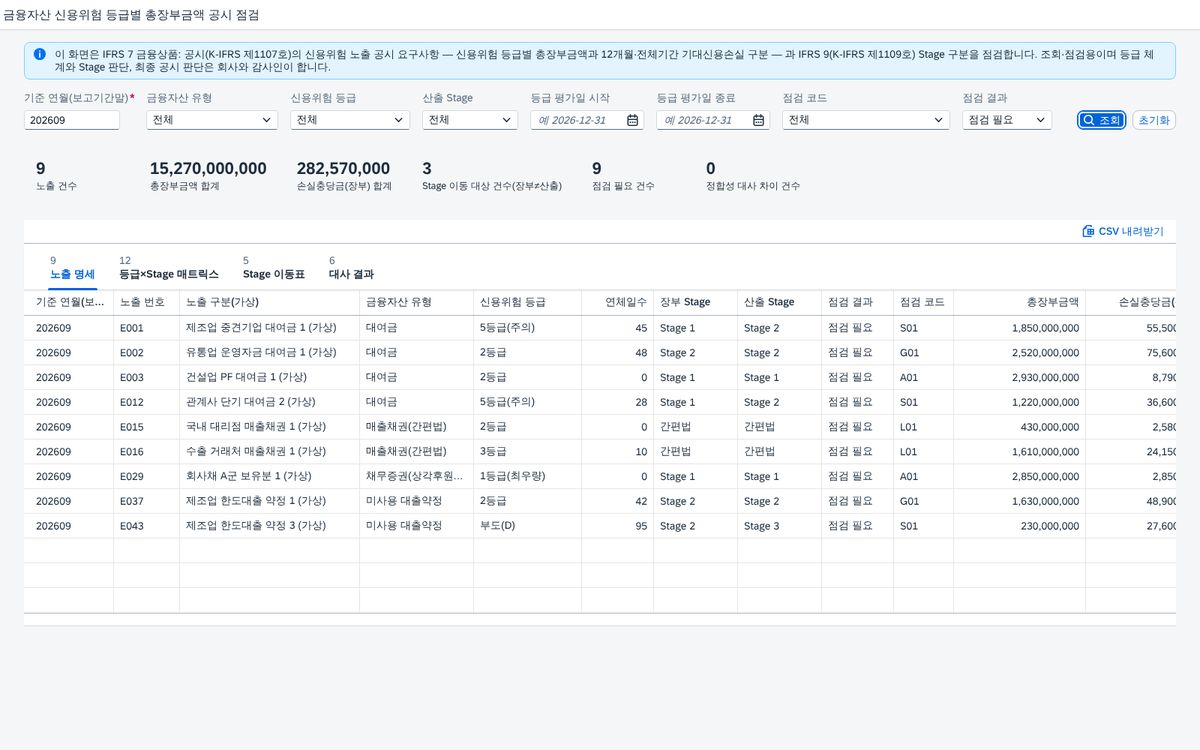1200x750 pixels.
Task: Click 건설업 PF 대여금 1 (가상) cell
Action: 269,378
